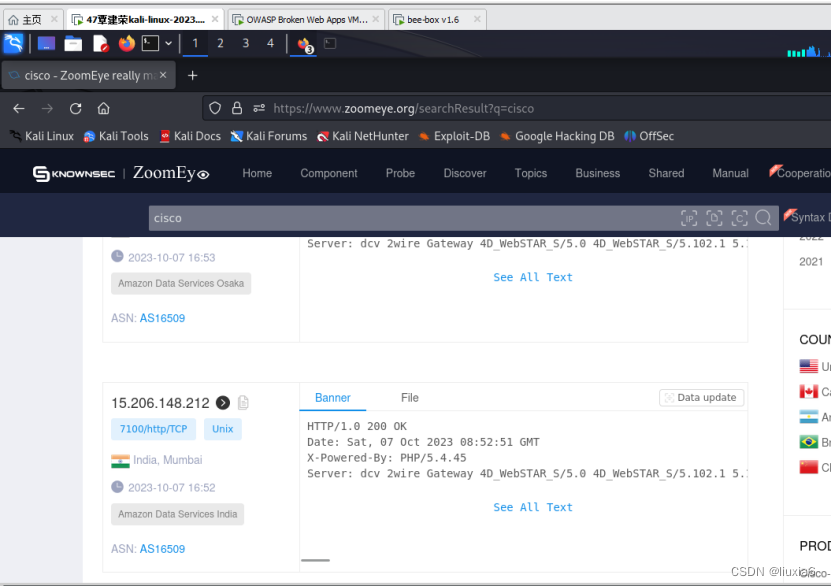Reload the ZoomEye page
The image size is (831, 586).
75,109
